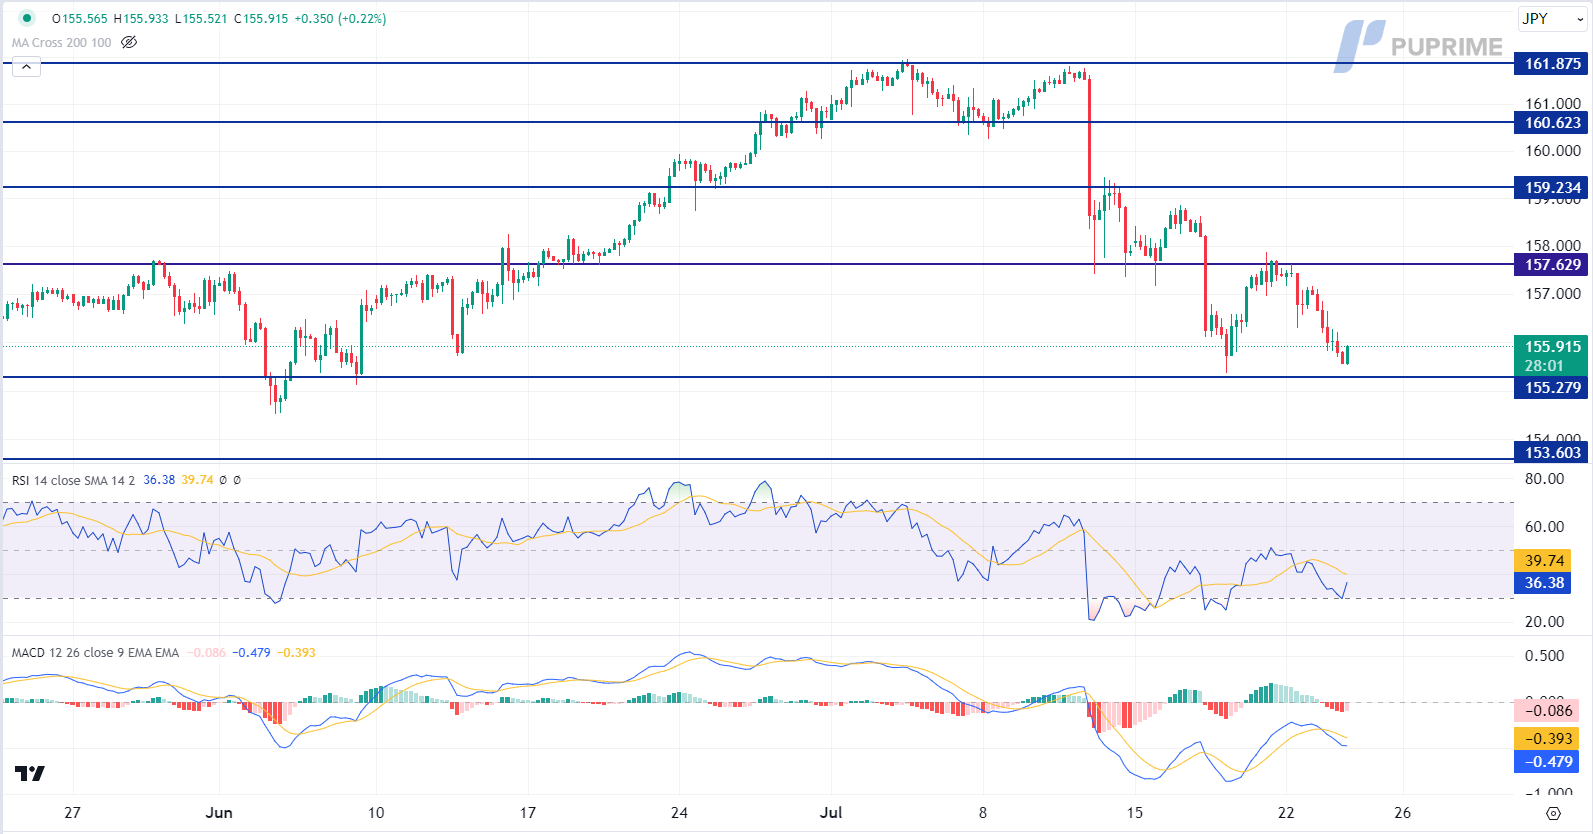Image resolution: width=1593 pixels, height=834 pixels.
Task: Click the high price value H155.933
Action: point(141,18)
